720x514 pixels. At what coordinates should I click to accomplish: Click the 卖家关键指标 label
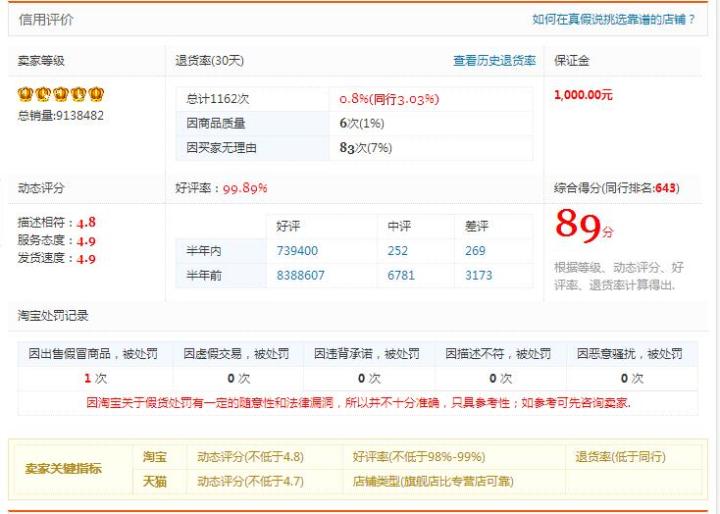point(63,469)
